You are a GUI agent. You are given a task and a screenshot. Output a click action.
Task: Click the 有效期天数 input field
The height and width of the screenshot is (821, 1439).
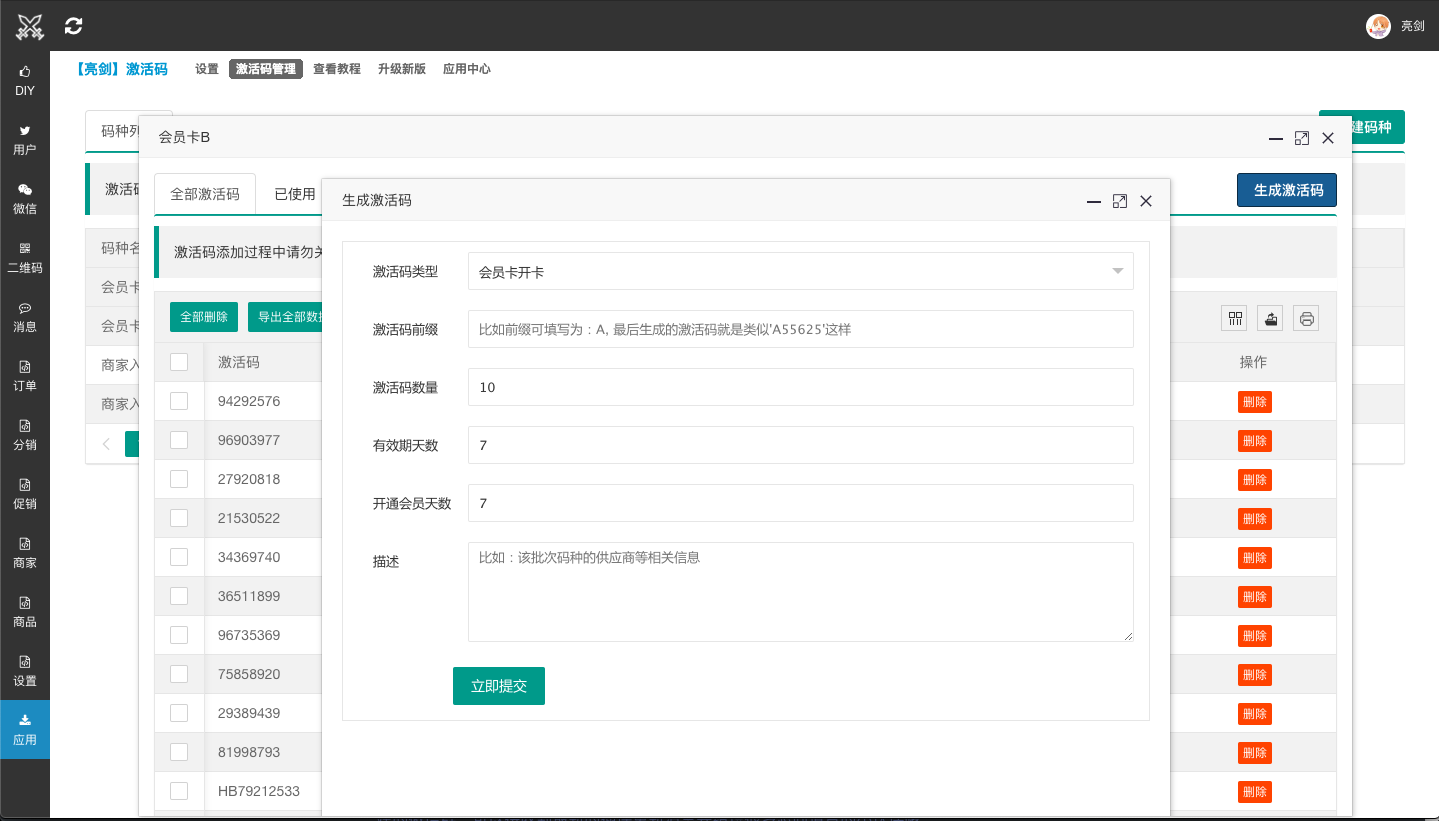pos(800,445)
